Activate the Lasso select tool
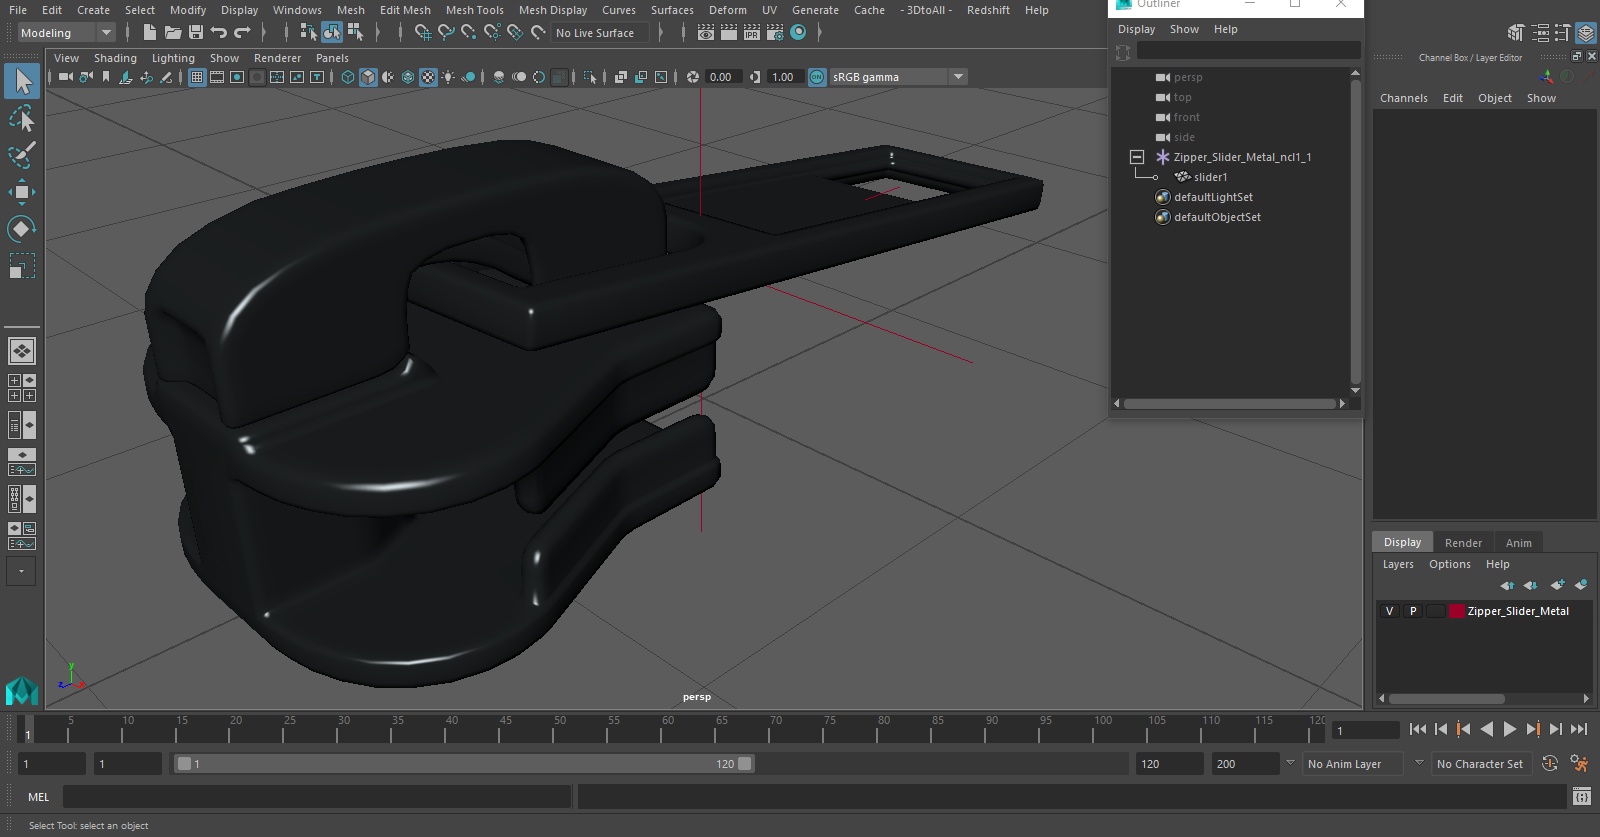The height and width of the screenshot is (837, 1600). click(x=22, y=119)
